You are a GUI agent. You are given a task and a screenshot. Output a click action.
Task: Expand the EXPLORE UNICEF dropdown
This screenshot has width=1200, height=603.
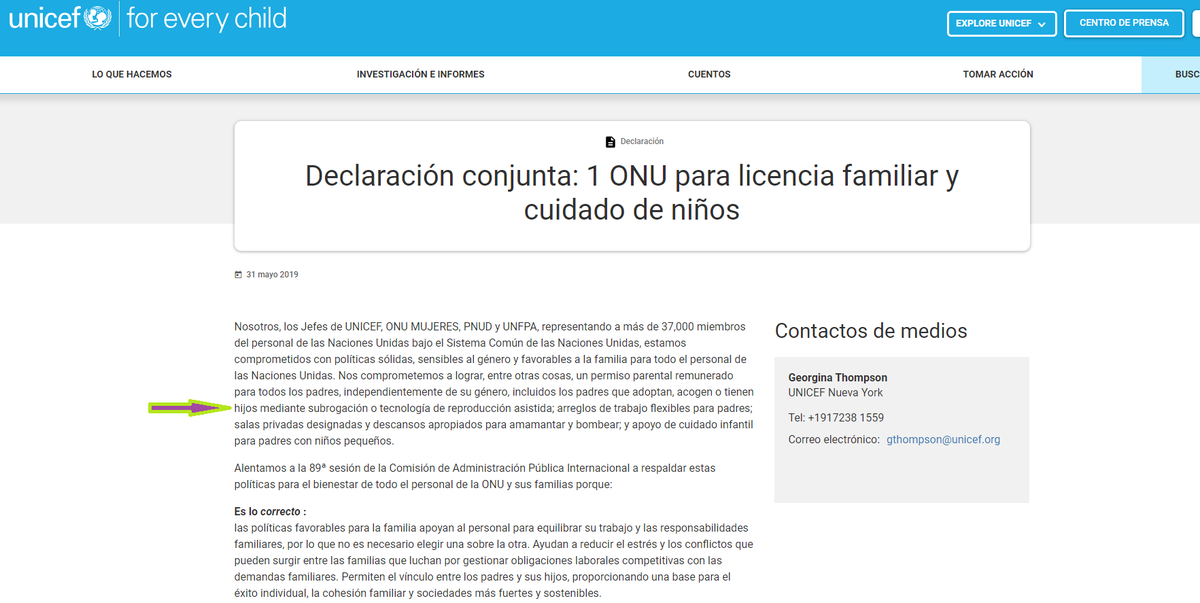coord(1001,23)
